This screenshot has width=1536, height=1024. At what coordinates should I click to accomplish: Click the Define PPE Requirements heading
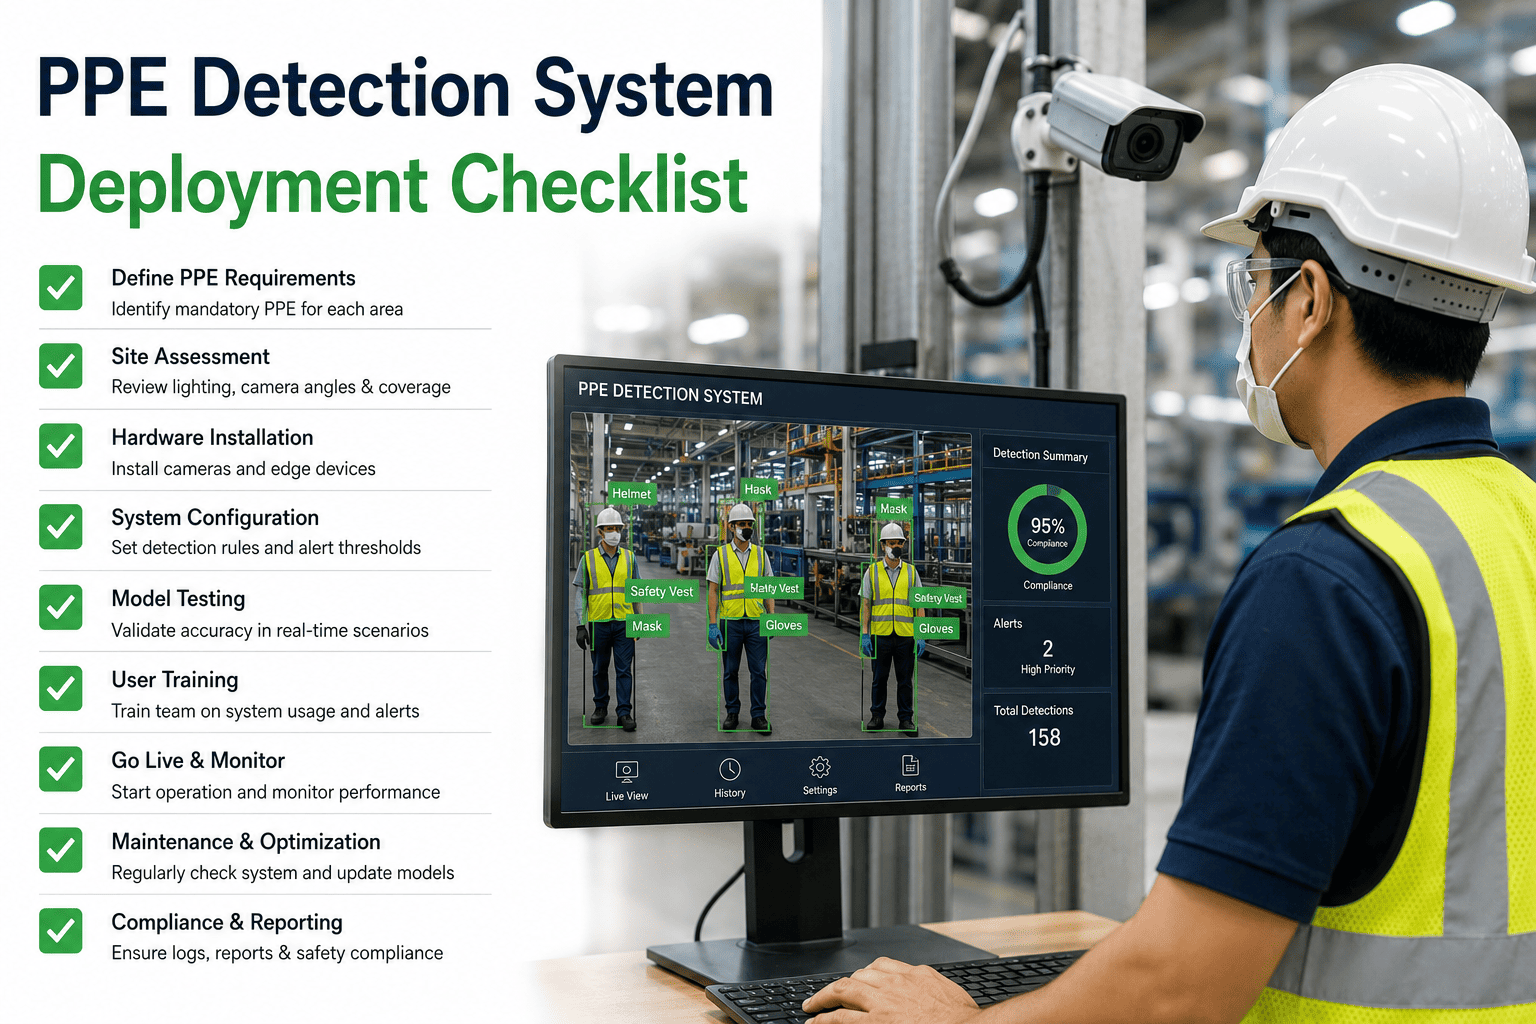(x=233, y=278)
